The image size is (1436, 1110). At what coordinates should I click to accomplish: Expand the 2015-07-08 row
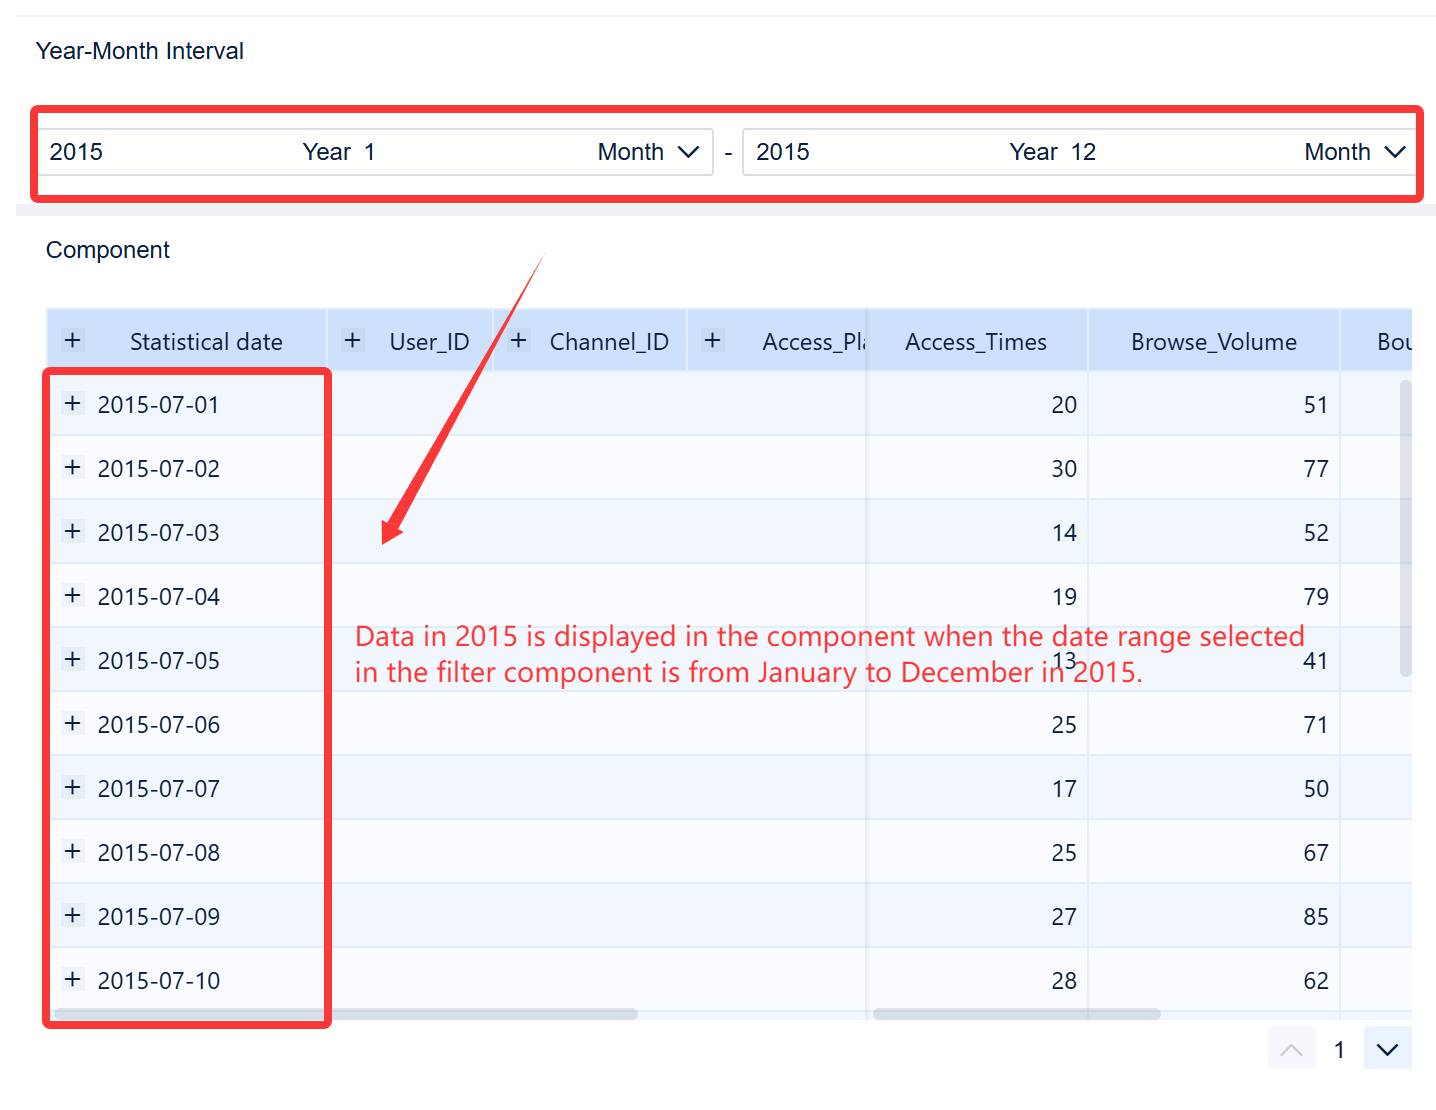(72, 851)
